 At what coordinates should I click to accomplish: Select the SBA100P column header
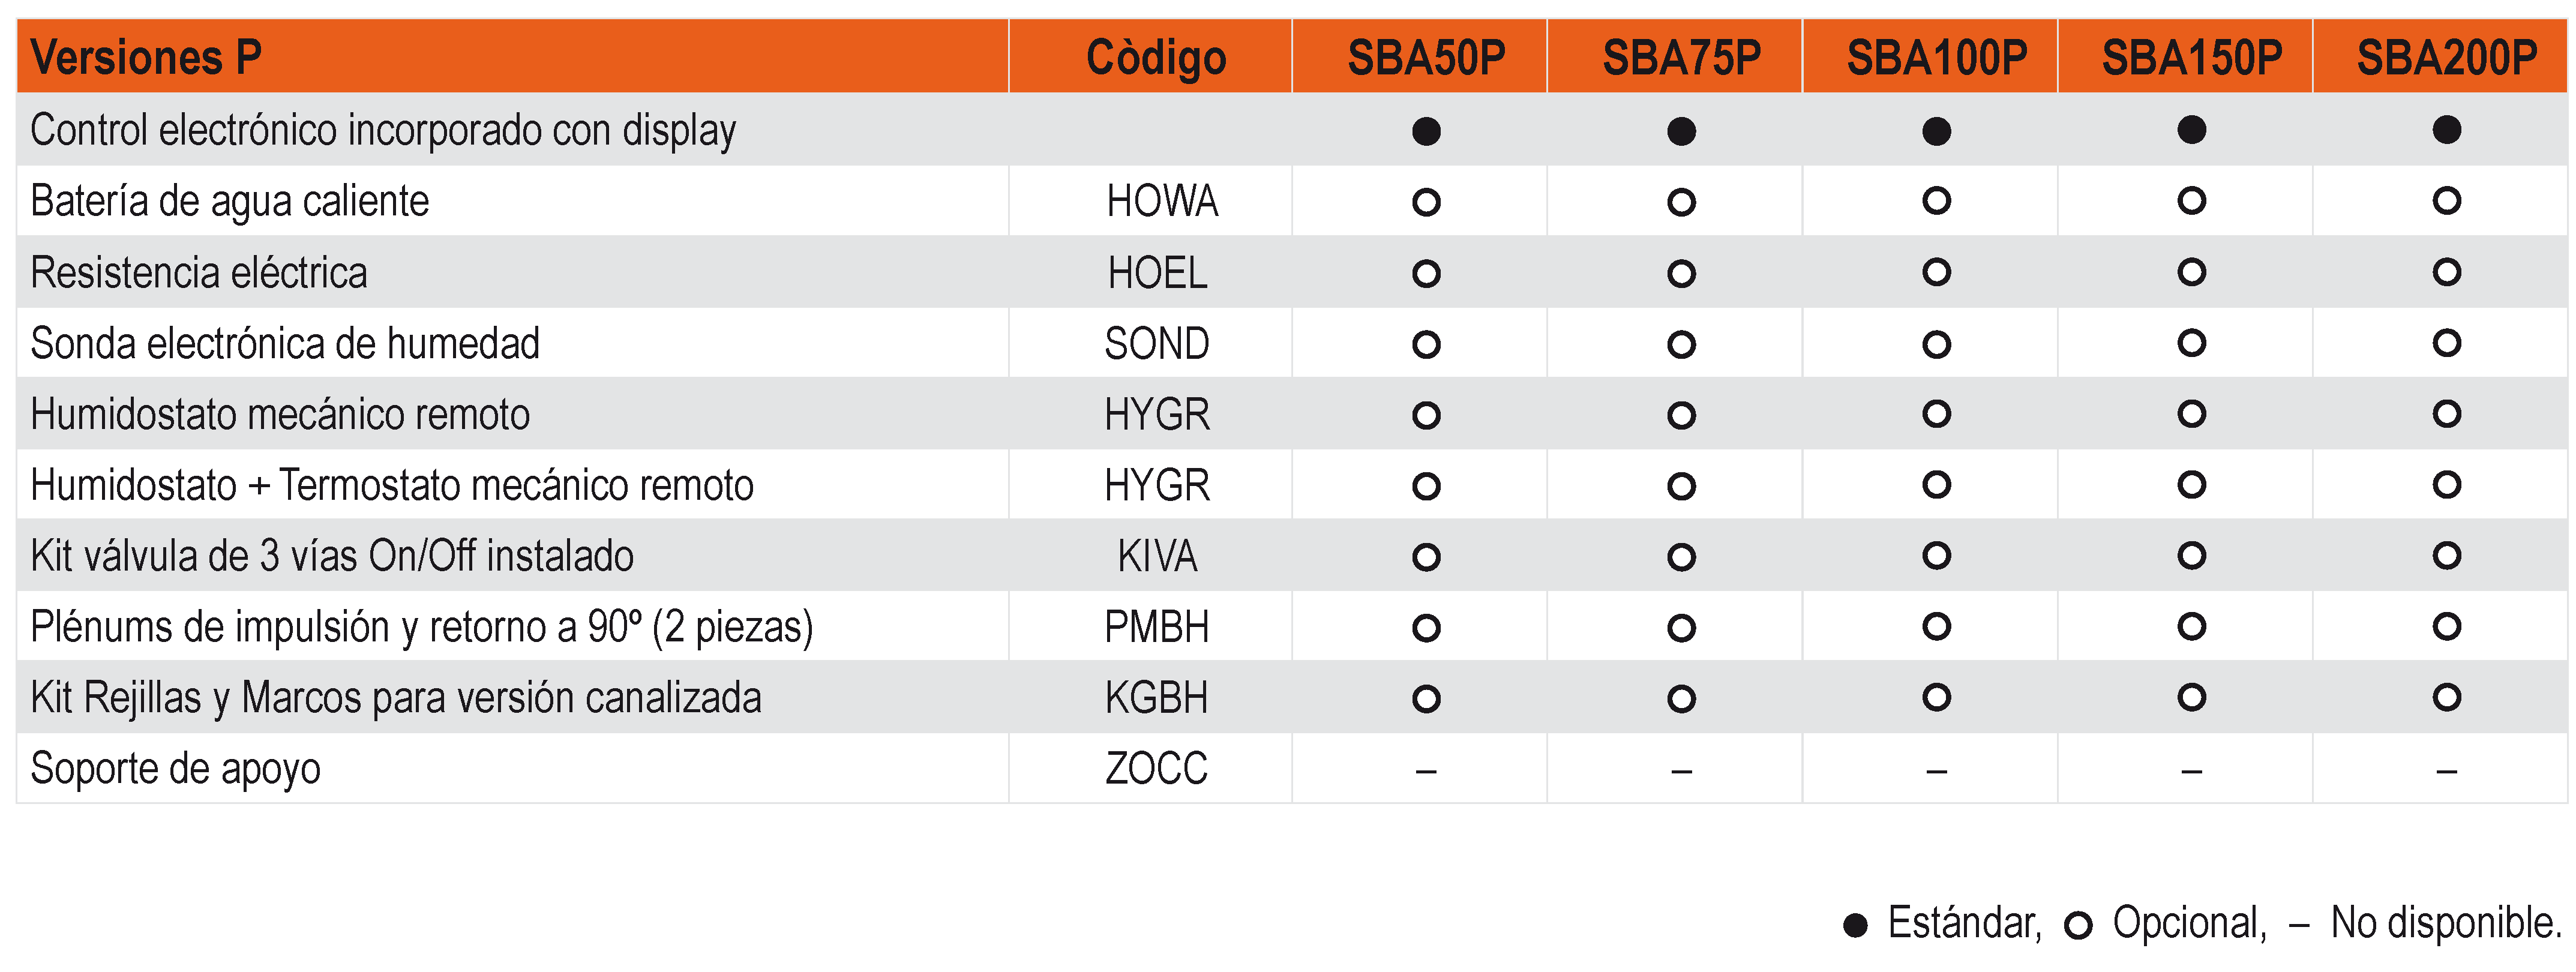coord(1936,57)
